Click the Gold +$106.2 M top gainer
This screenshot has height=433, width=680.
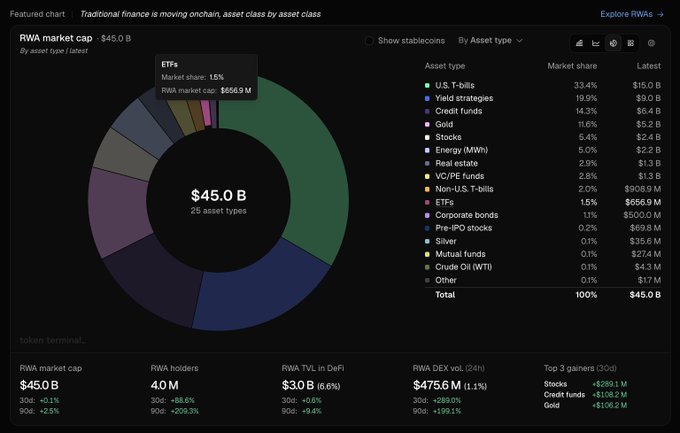tap(585, 406)
